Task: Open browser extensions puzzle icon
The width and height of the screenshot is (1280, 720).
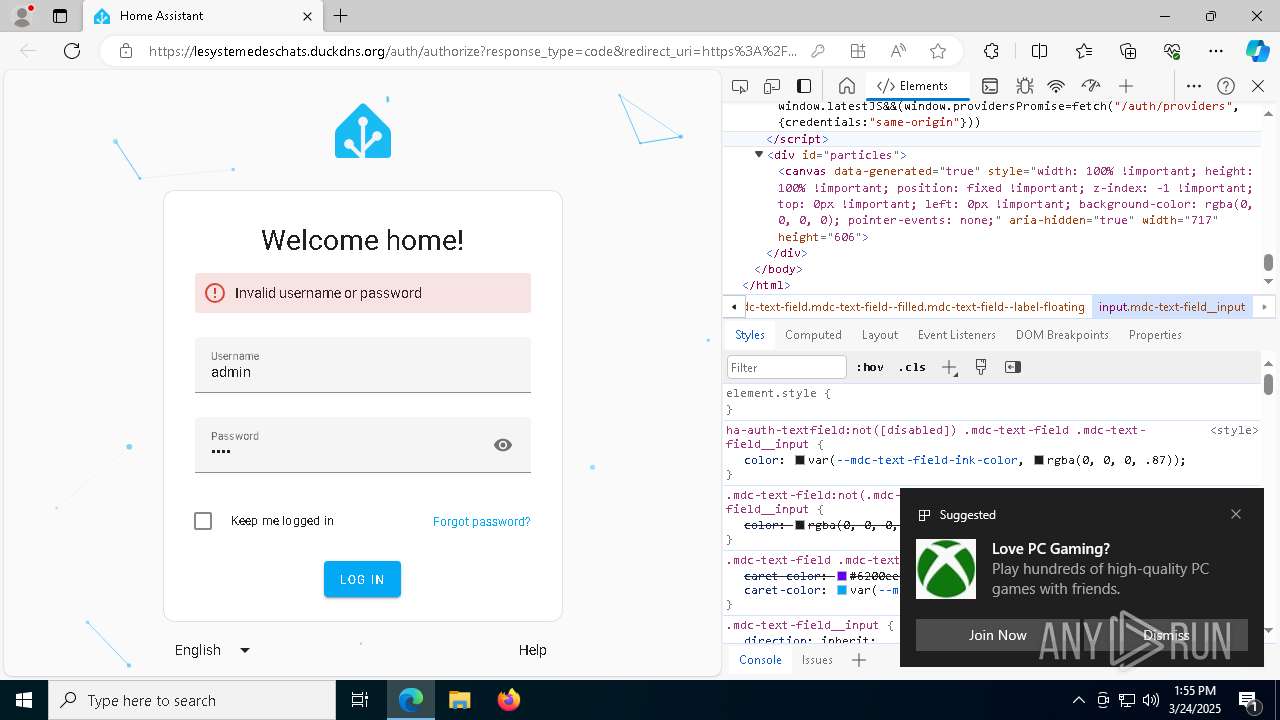Action: (991, 51)
